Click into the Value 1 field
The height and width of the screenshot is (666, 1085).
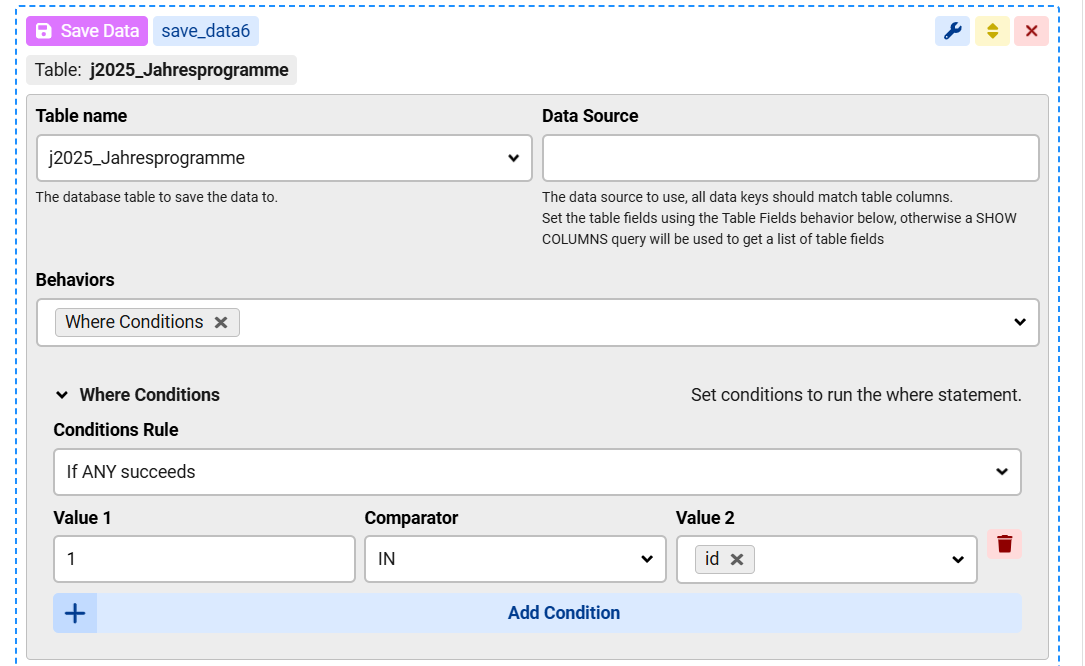pyautogui.click(x=204, y=559)
